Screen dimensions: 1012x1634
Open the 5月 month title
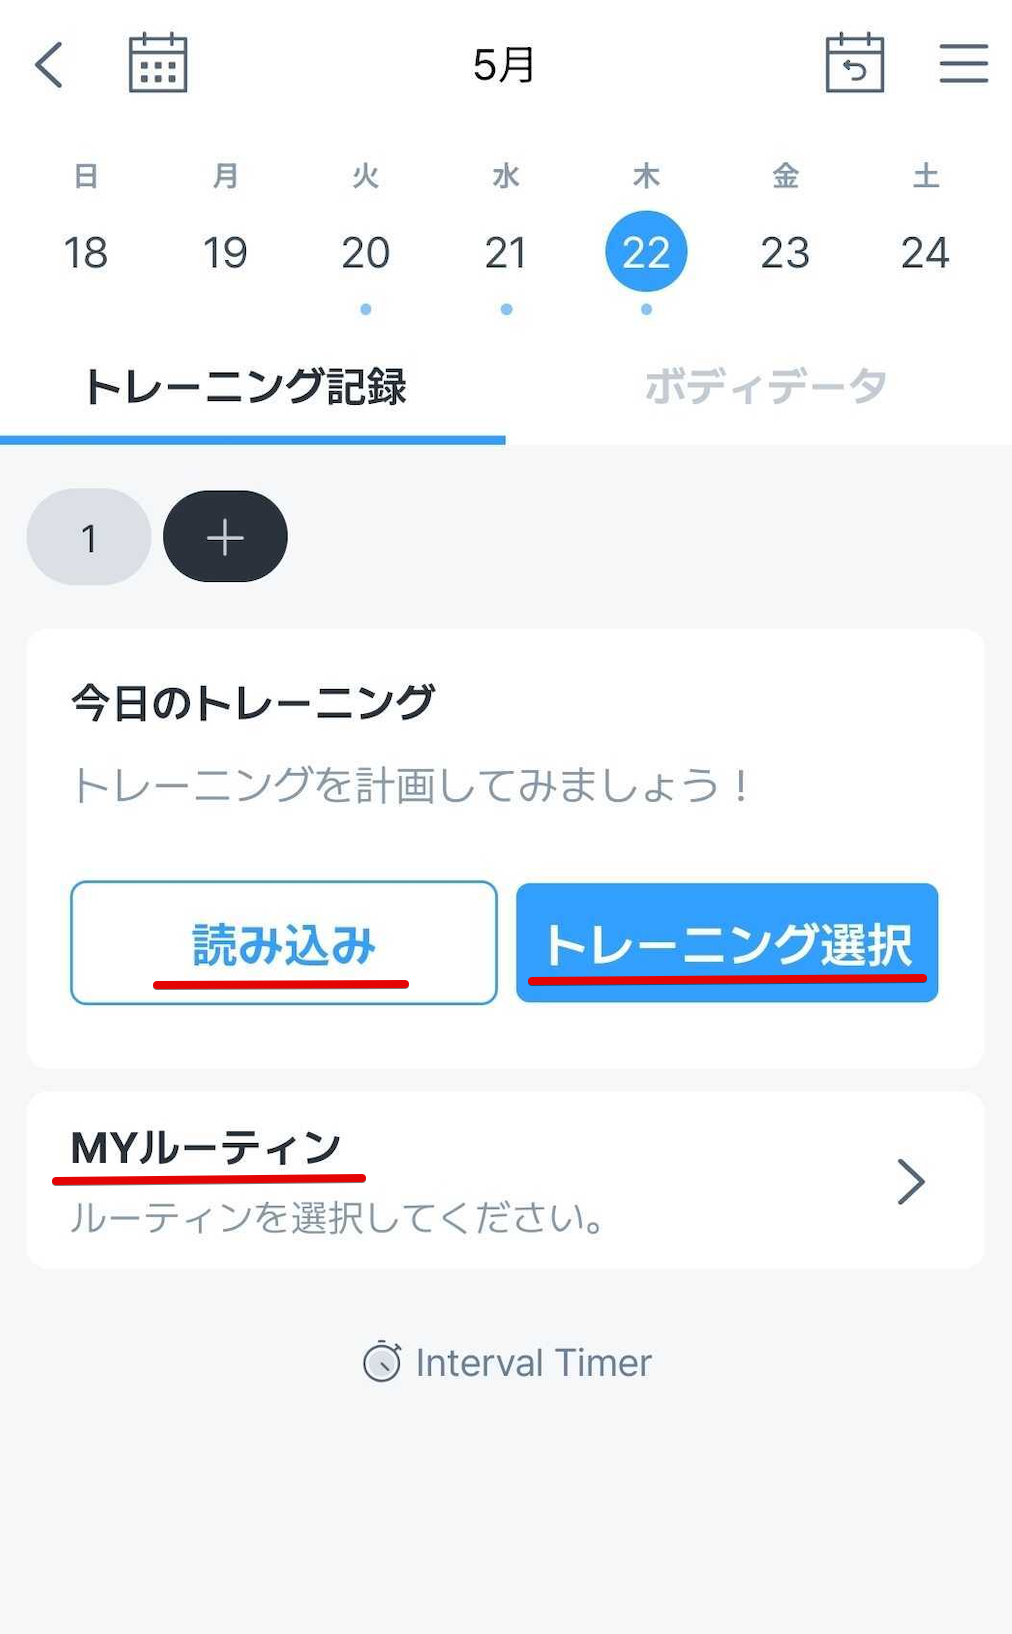[504, 65]
